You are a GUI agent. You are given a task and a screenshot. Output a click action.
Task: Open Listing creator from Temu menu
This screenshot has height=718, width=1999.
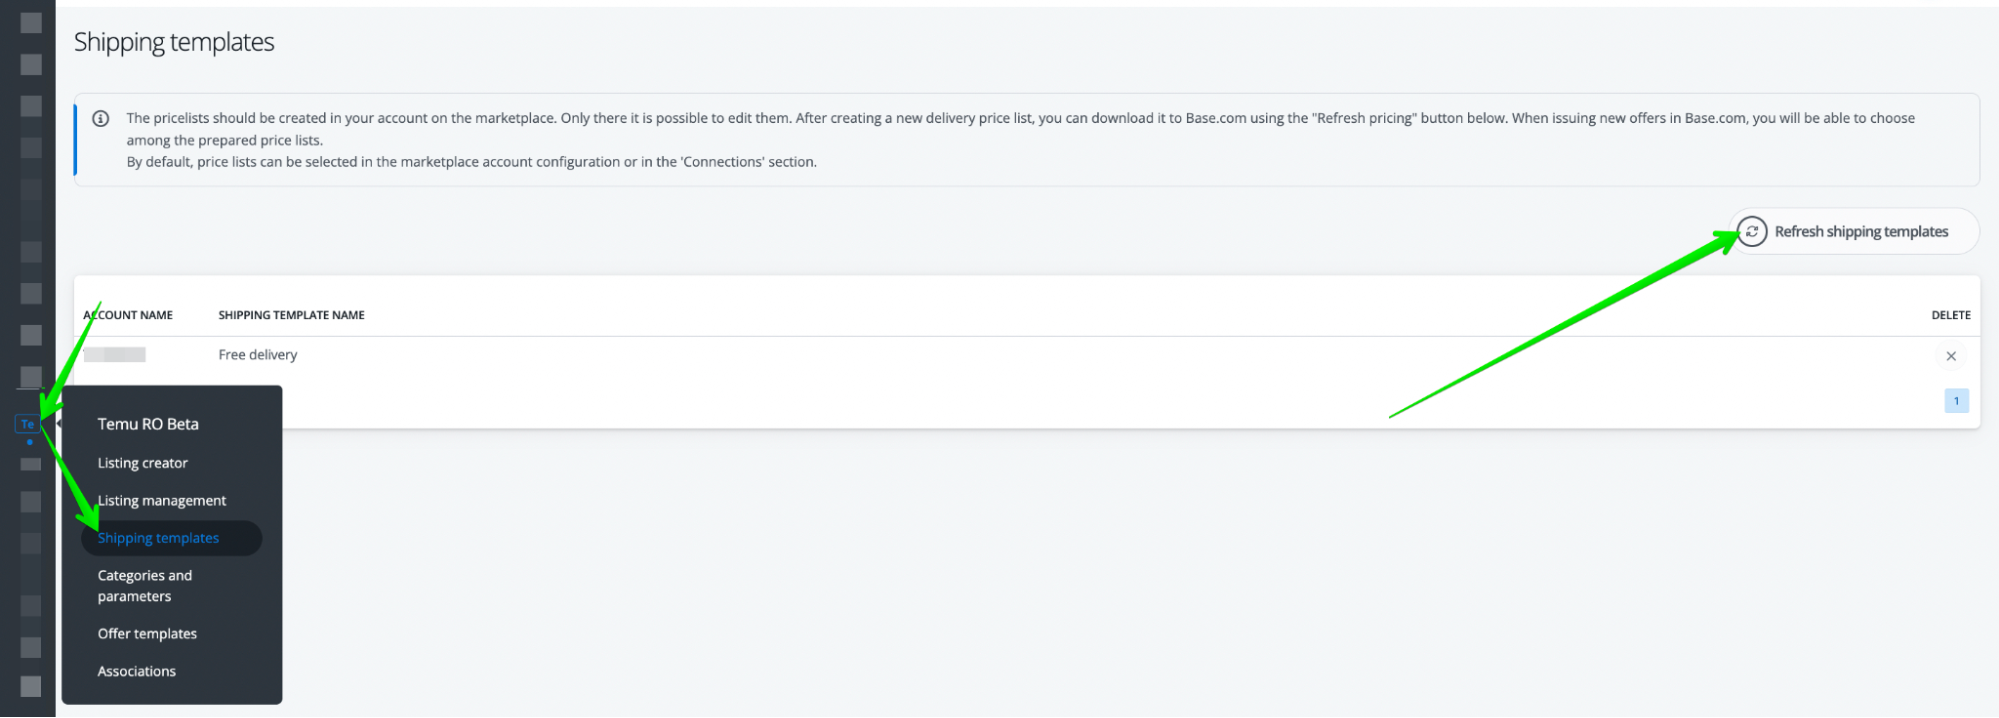tap(142, 463)
